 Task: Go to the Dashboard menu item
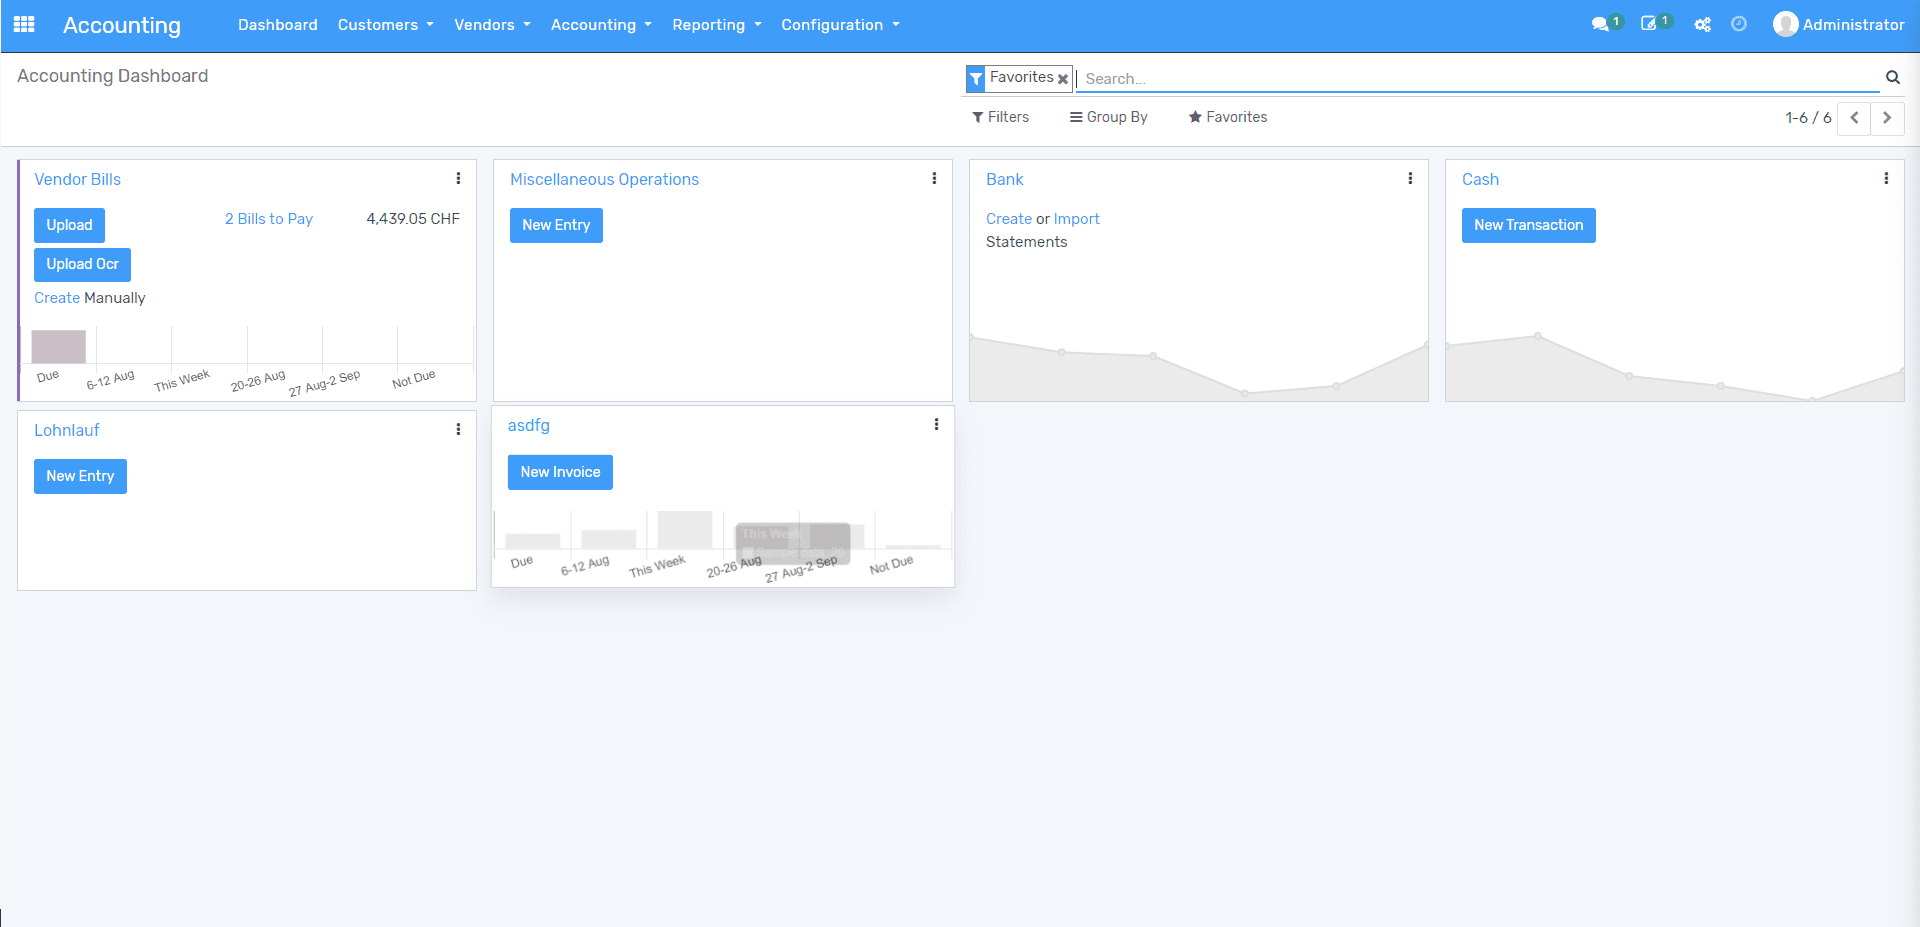point(277,24)
